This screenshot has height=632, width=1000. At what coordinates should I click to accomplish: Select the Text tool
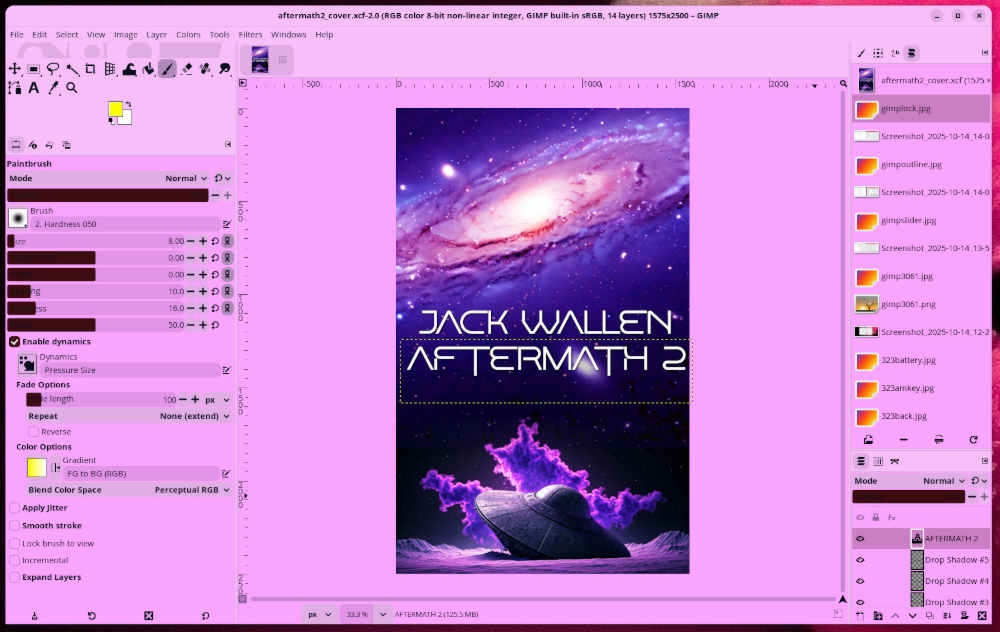coord(34,88)
